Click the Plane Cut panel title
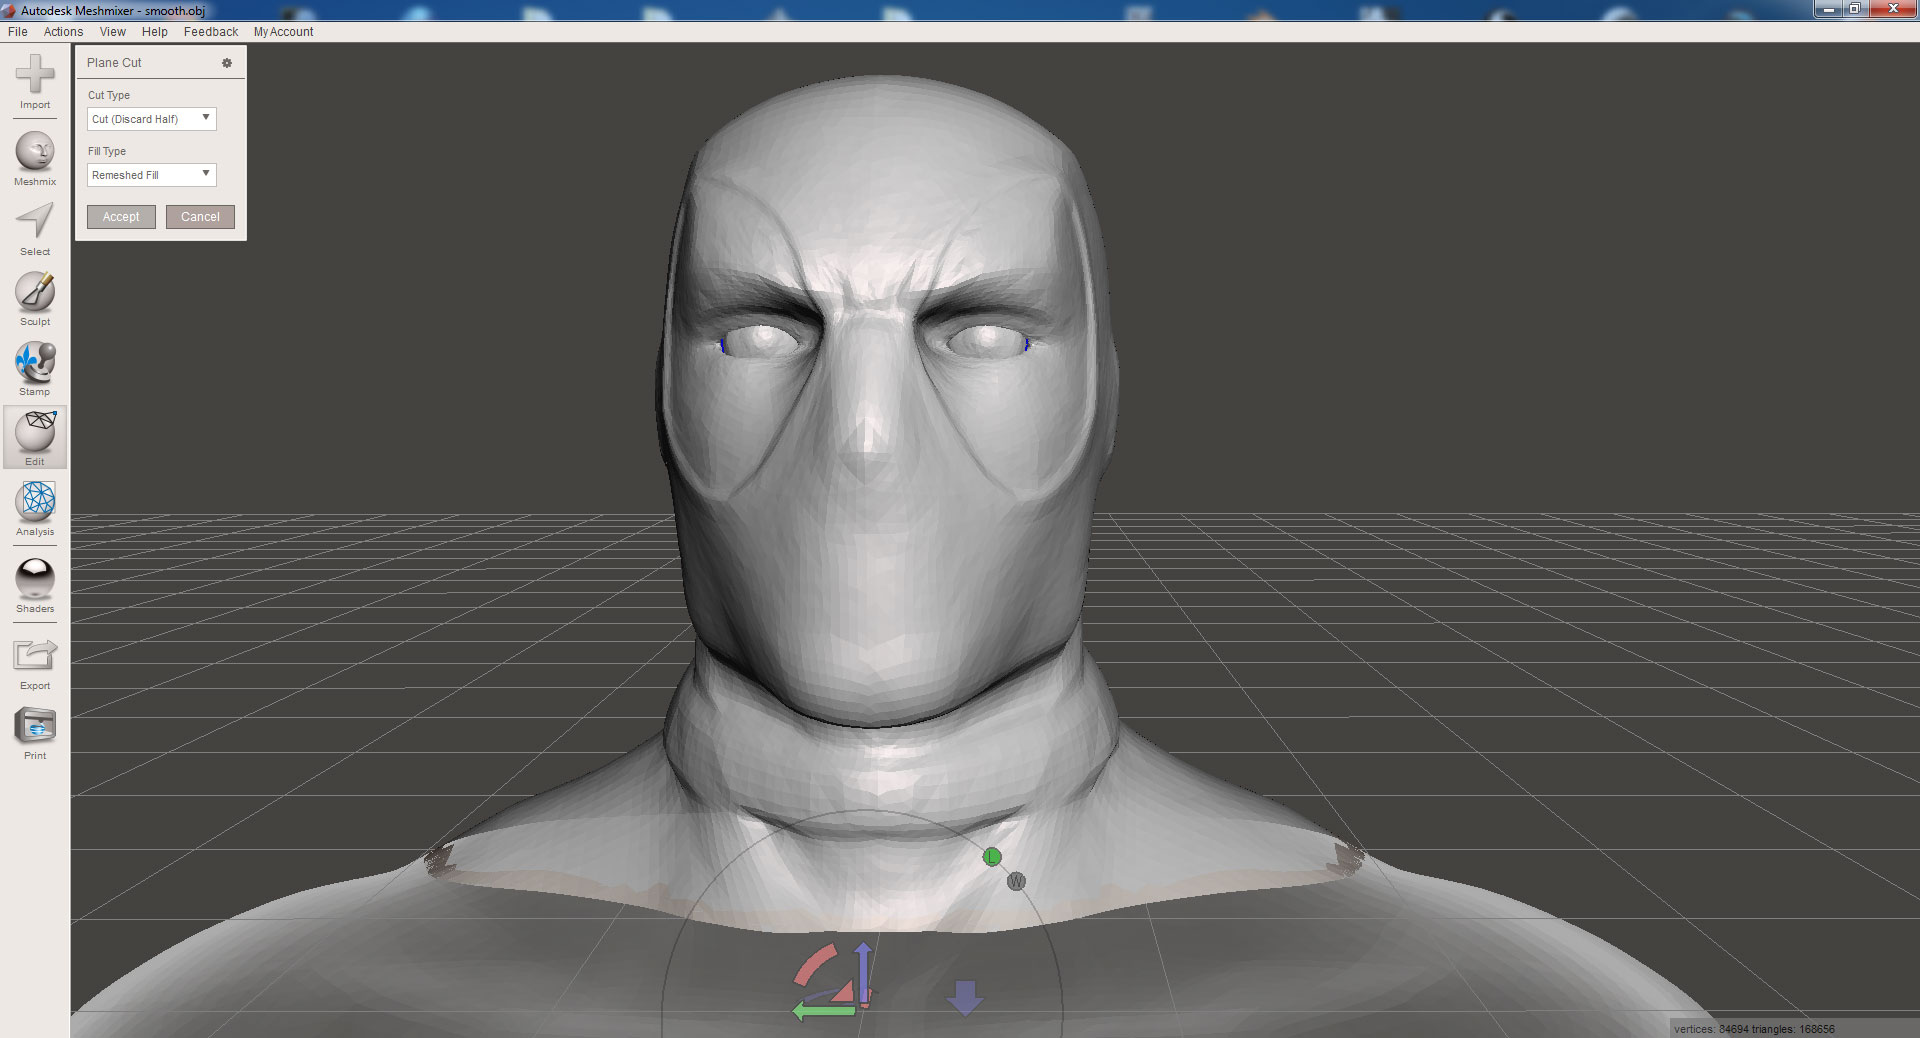Viewport: 1920px width, 1038px height. click(114, 63)
